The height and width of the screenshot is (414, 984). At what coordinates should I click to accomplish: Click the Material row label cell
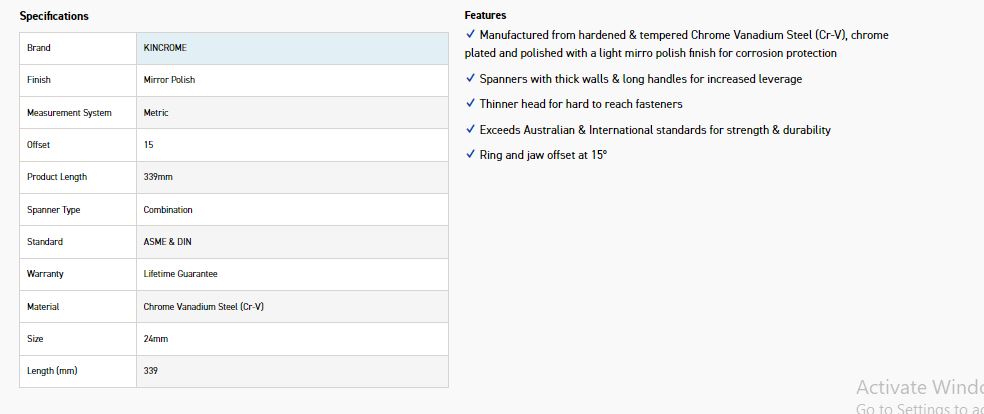tap(78, 307)
